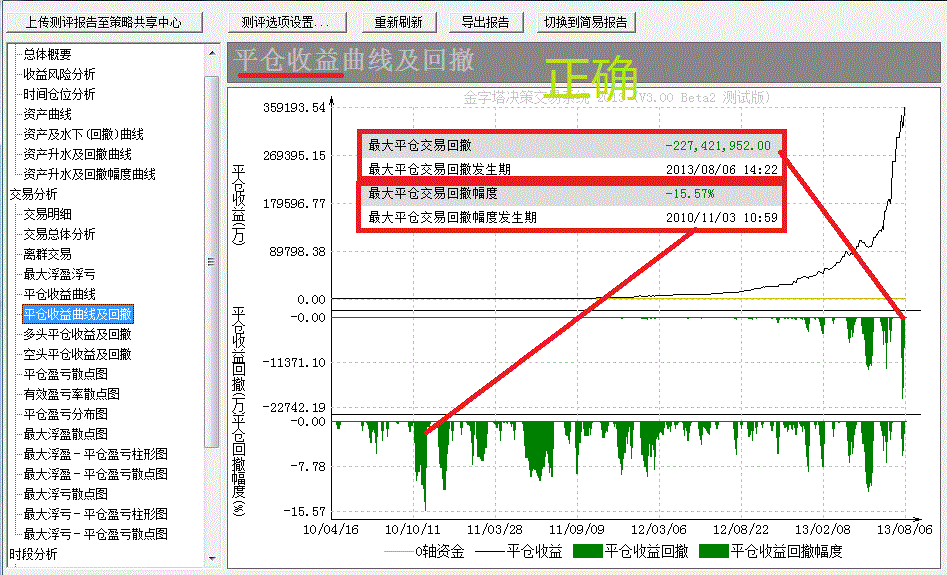Select 平仓收益曲线 tree item

click(x=59, y=294)
